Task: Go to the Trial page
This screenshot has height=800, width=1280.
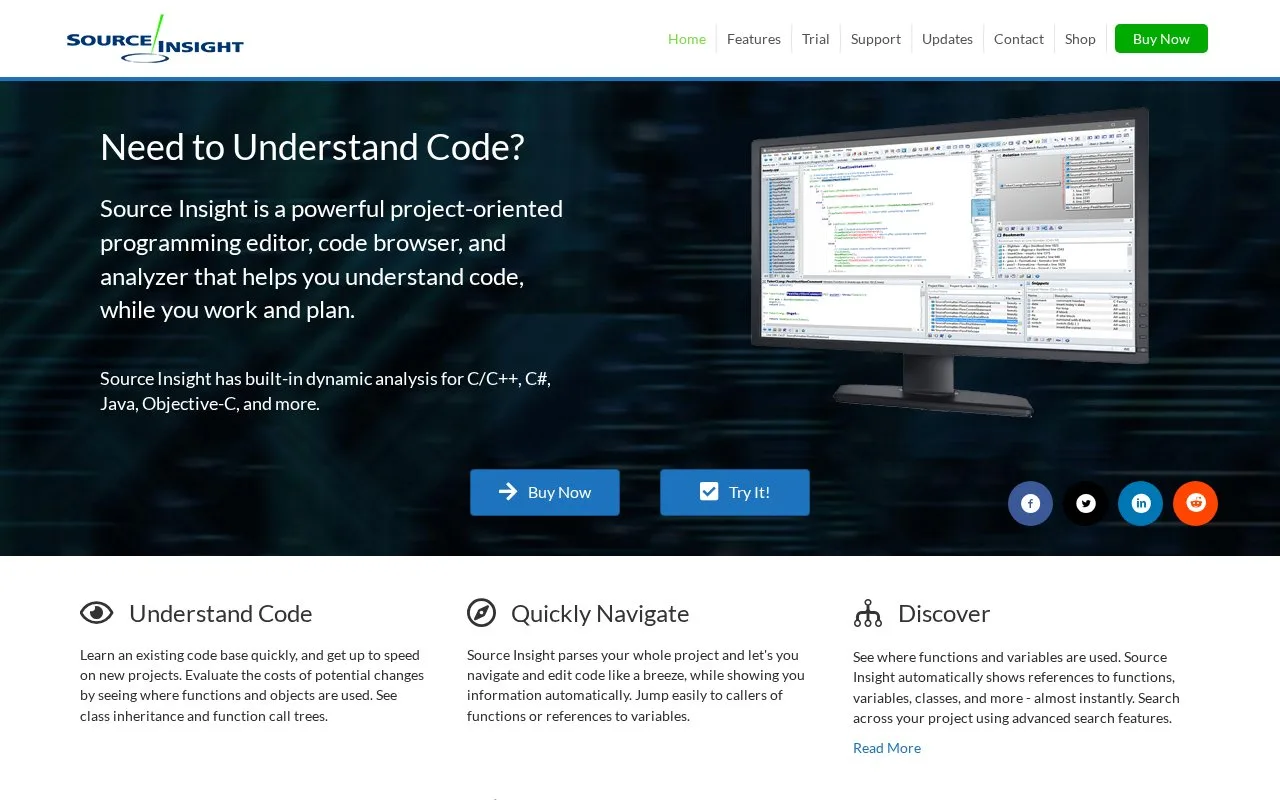Action: pos(816,39)
